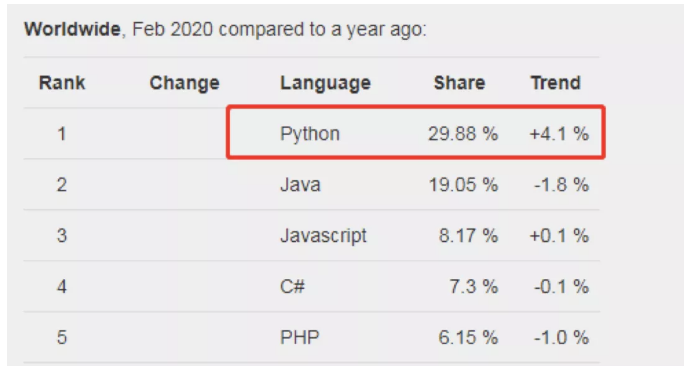Click PHP's -1.0 % trend value
The height and width of the screenshot is (375, 693).
(x=561, y=337)
